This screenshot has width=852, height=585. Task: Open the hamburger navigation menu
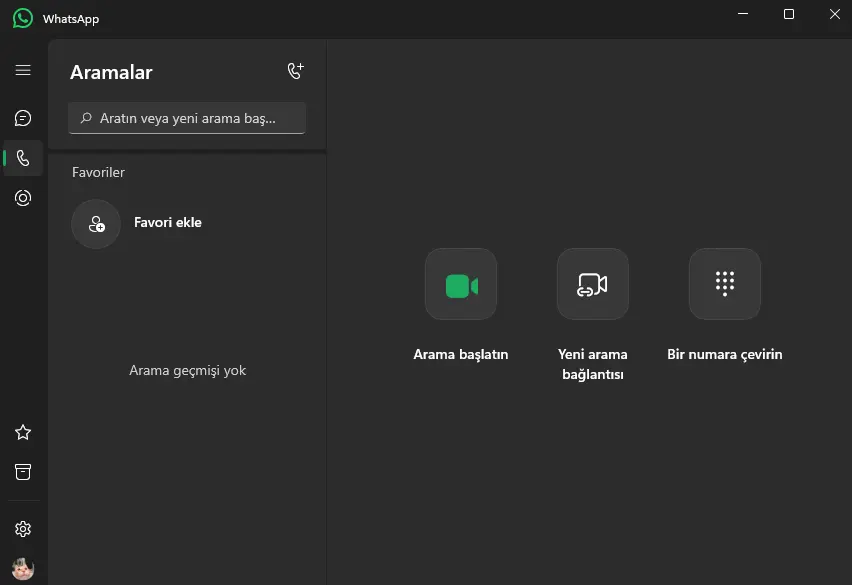(23, 70)
